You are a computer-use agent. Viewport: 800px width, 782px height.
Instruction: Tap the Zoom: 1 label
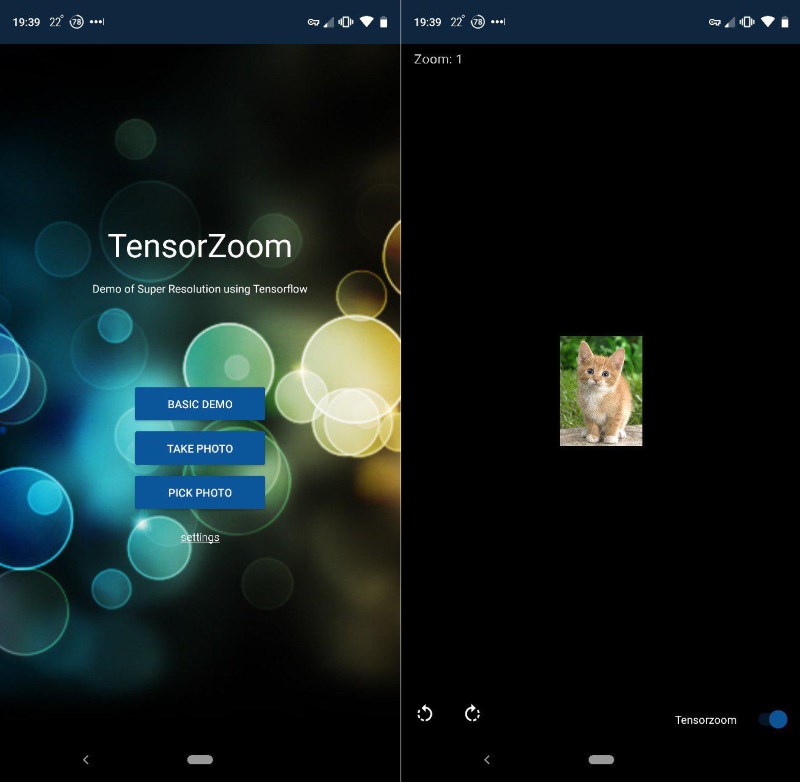coord(438,59)
